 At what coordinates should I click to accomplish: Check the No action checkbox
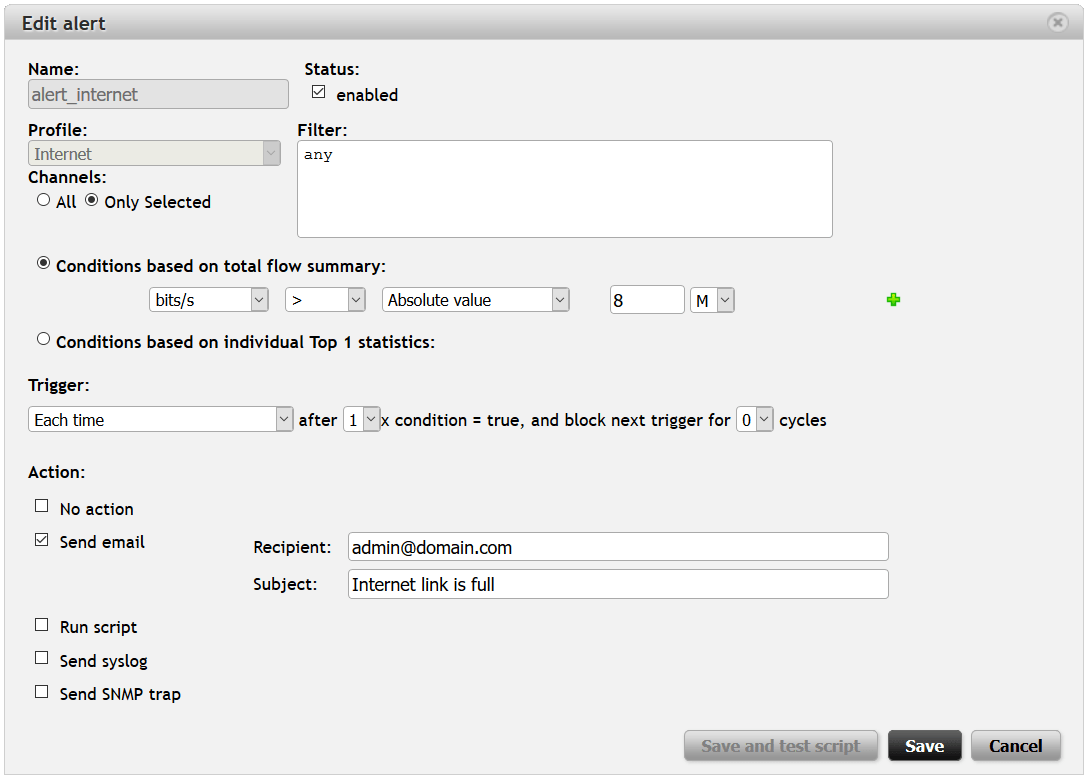(42, 506)
